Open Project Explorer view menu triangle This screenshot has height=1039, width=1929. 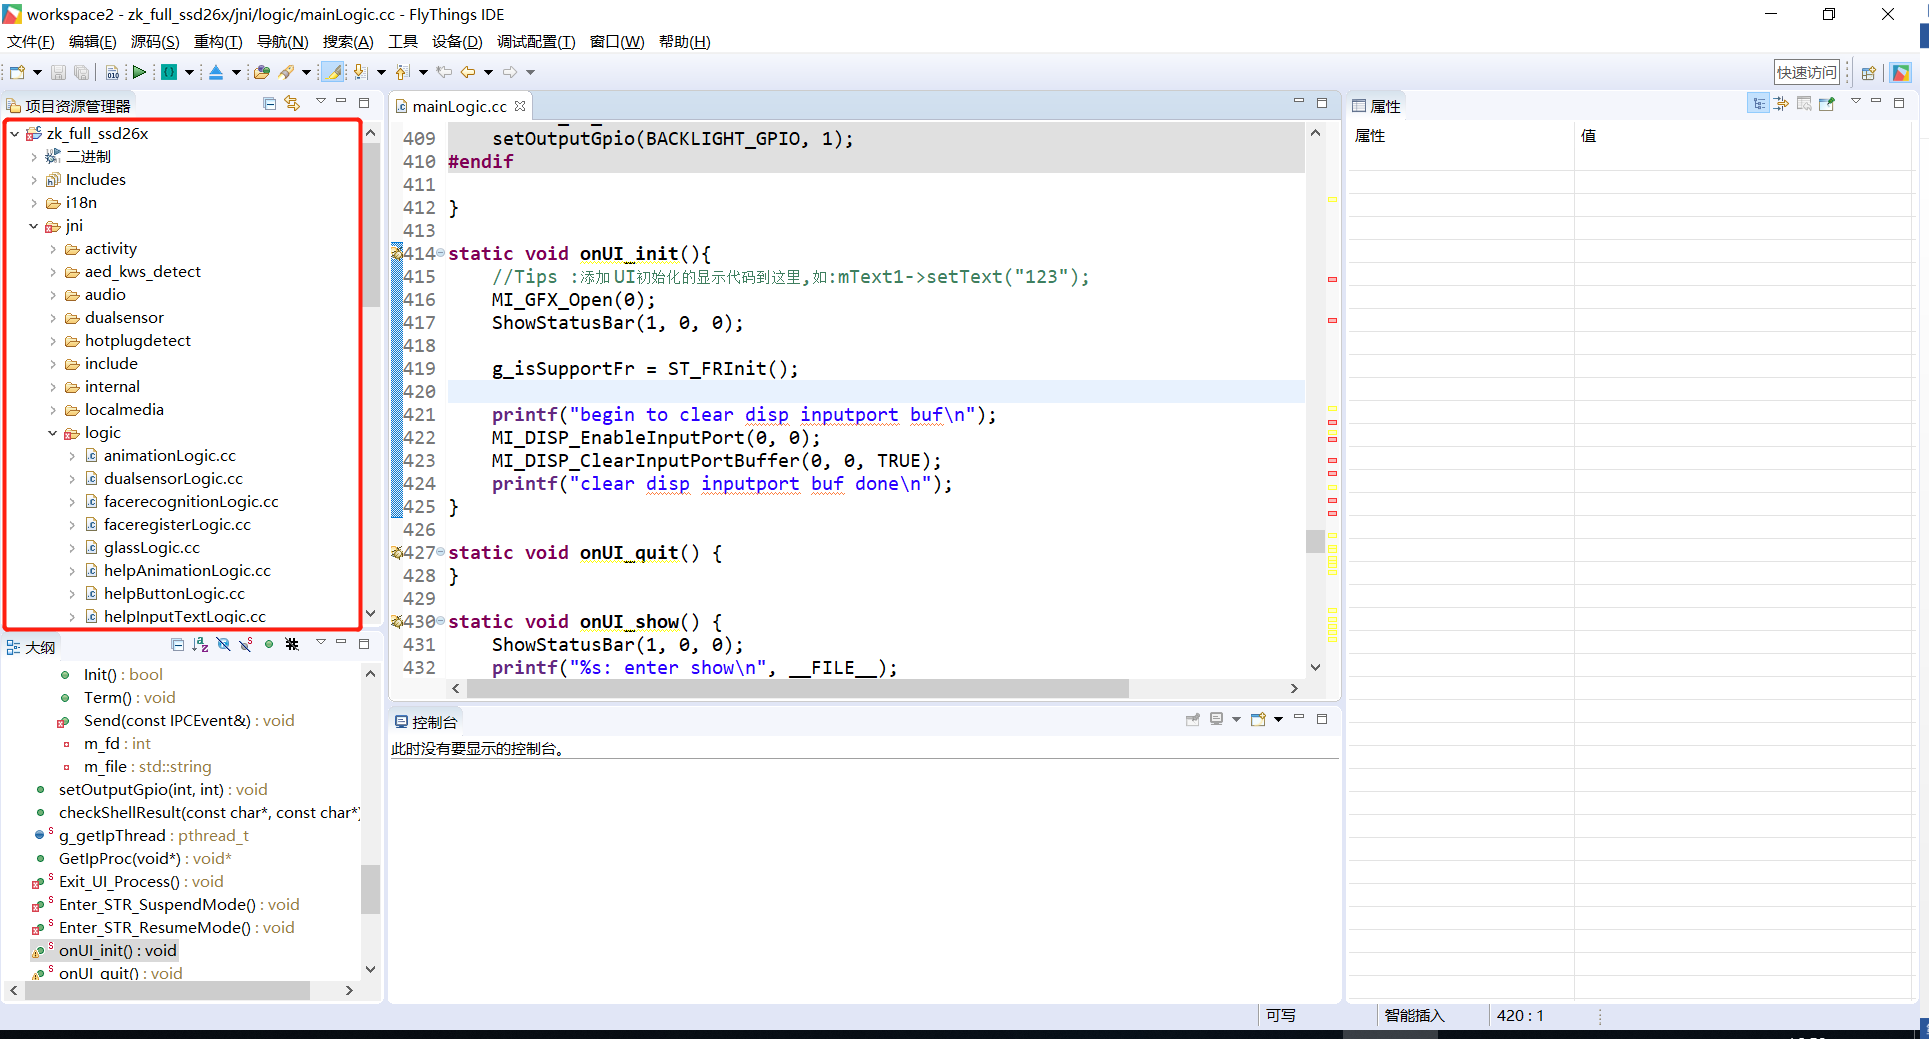pos(321,102)
